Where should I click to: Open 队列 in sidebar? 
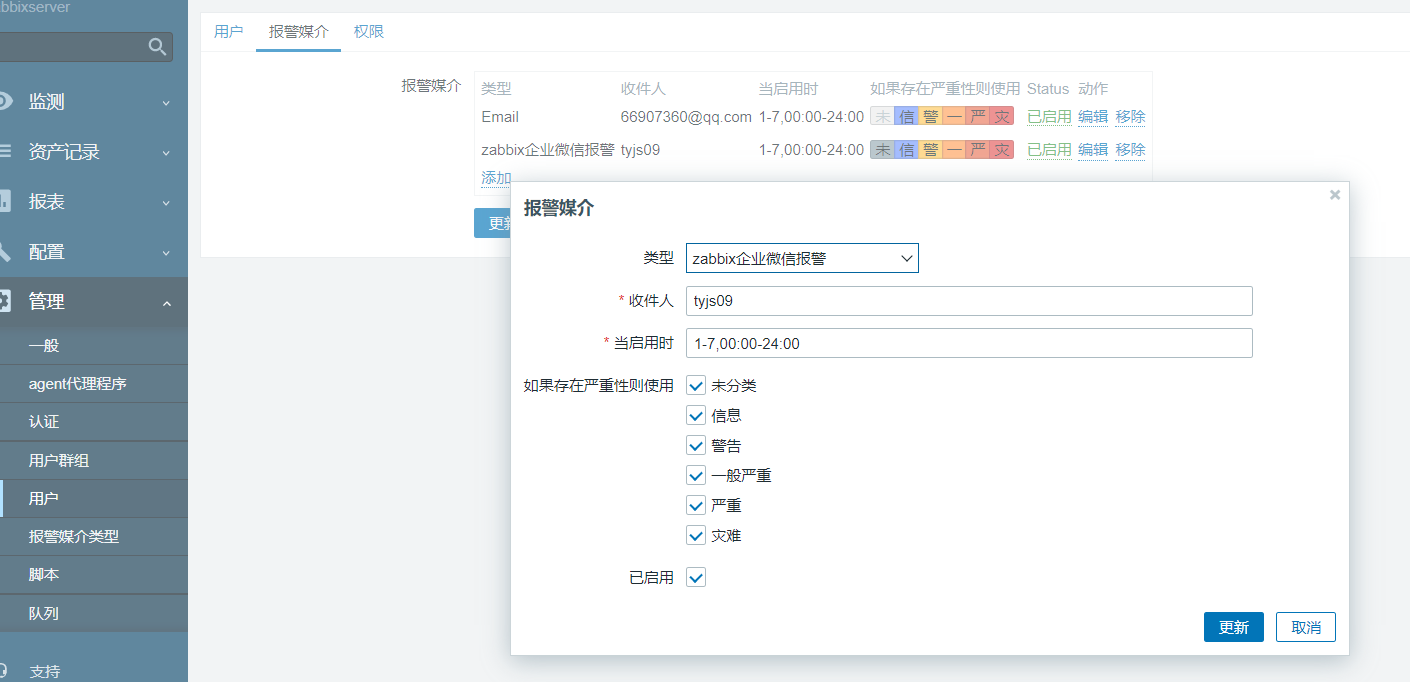click(94, 613)
